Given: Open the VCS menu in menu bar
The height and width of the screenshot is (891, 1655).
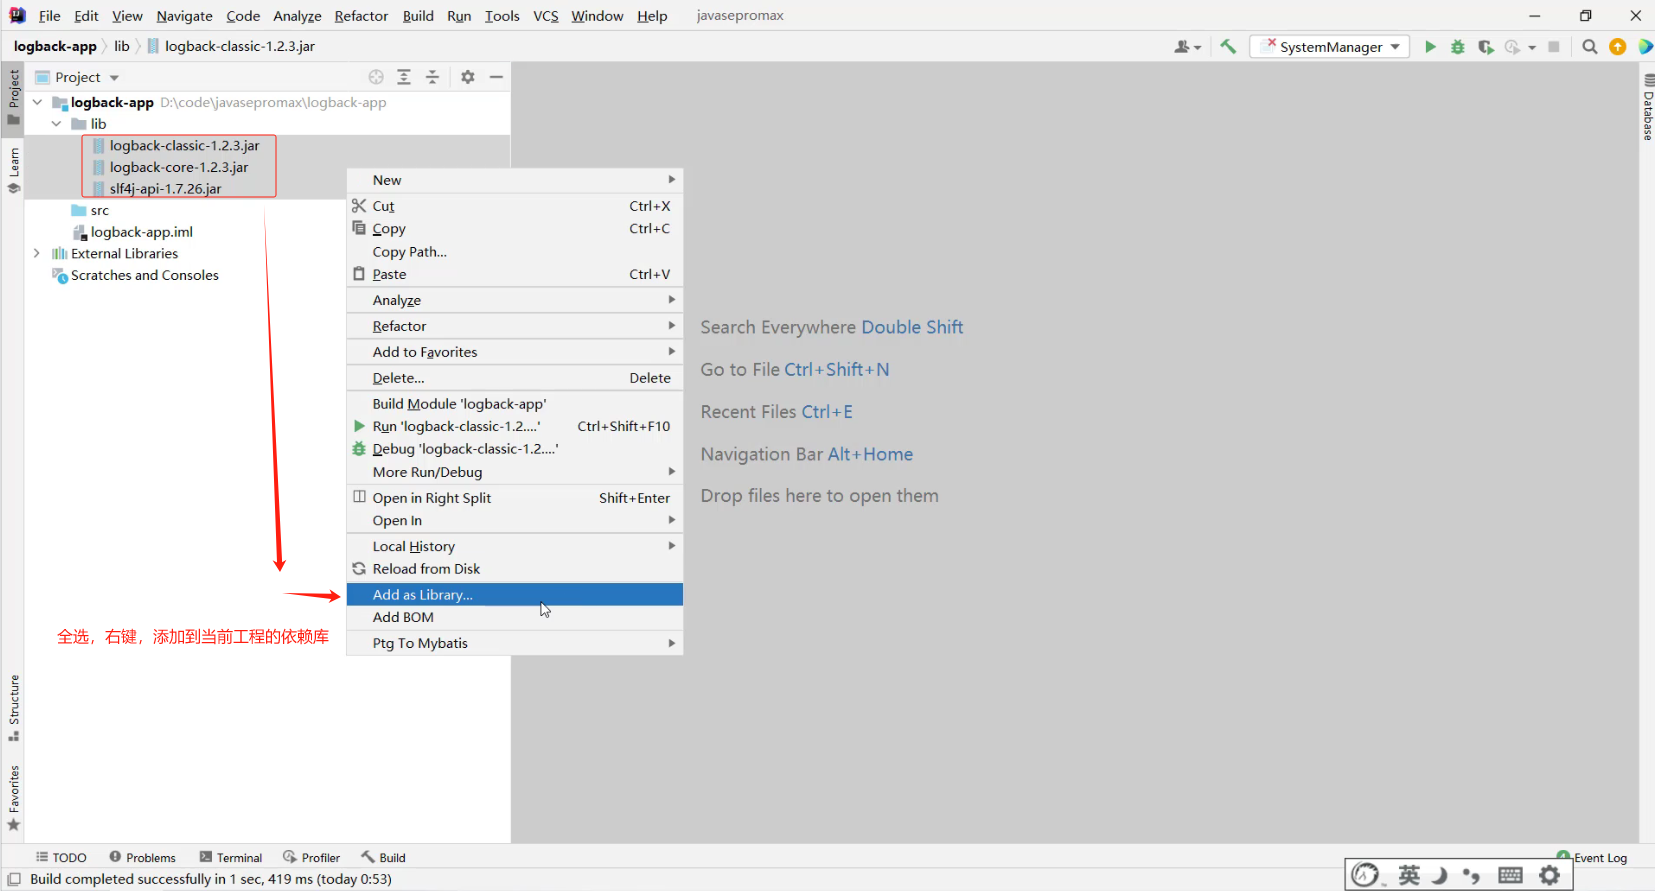Looking at the screenshot, I should [546, 16].
